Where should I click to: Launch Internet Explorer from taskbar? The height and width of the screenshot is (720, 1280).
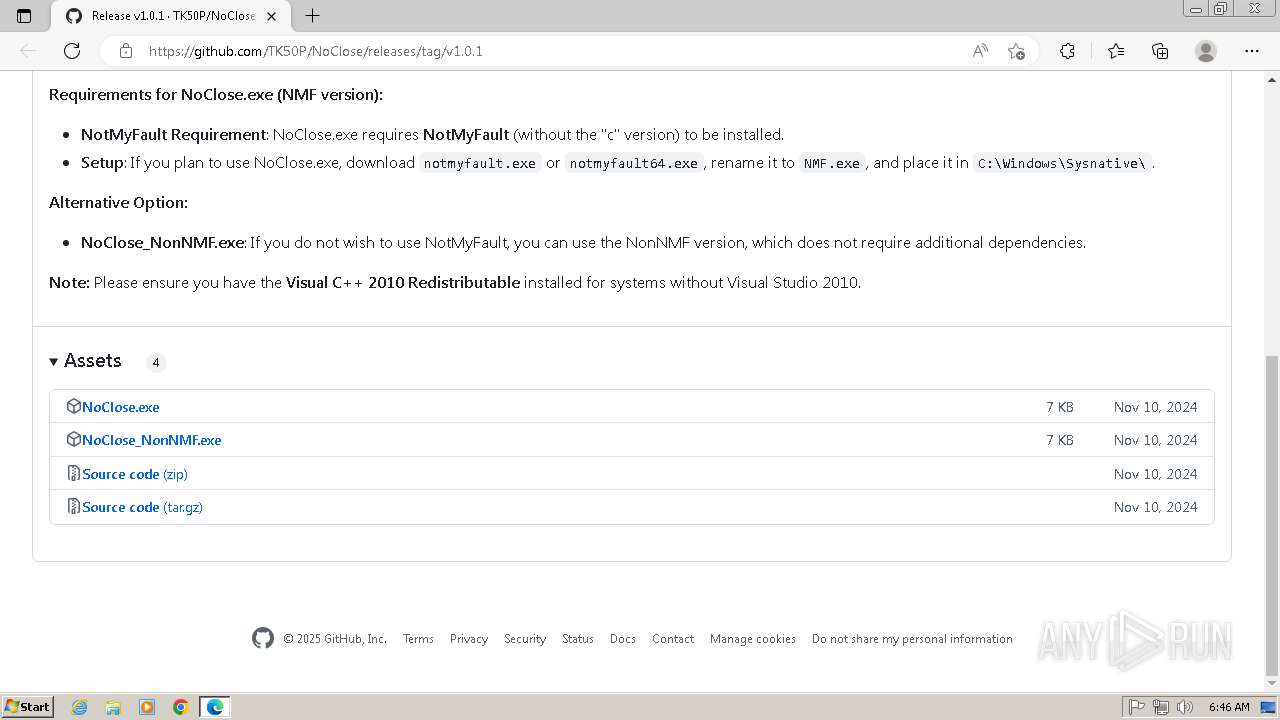coord(80,707)
